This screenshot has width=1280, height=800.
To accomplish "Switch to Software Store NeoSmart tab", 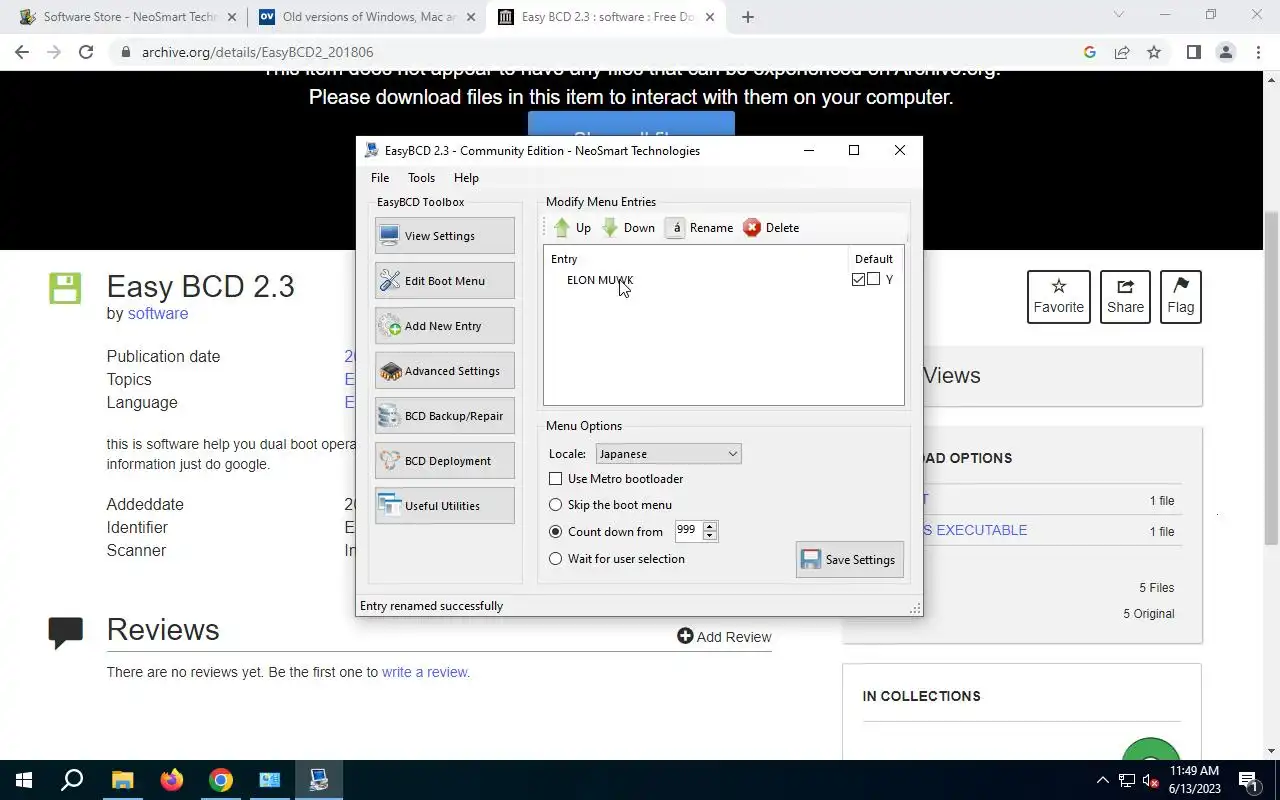I will [x=128, y=17].
